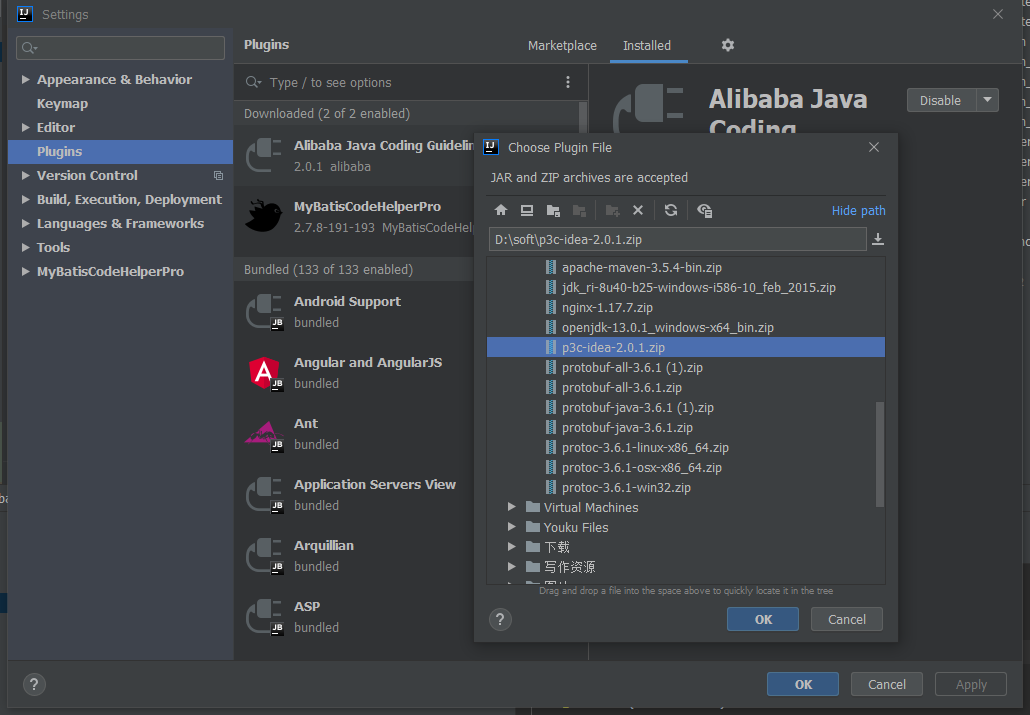Click Arquillian plugin icon
Viewport: 1030px width, 715px height.
[x=264, y=556]
